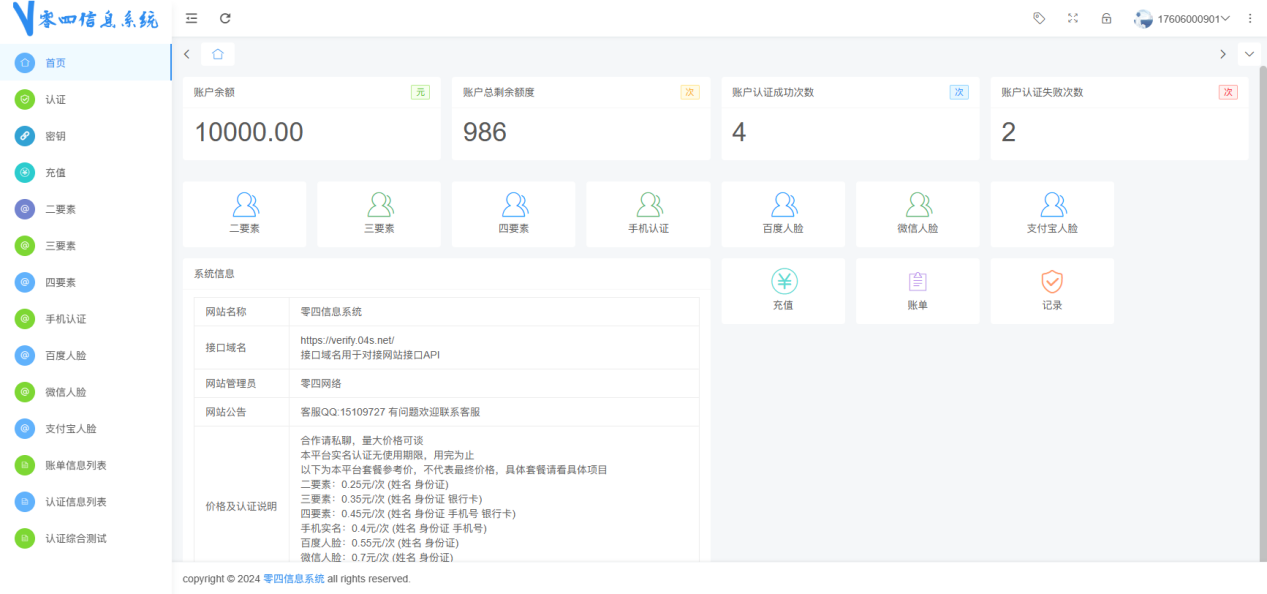This screenshot has height=594, width=1267.
Task: Enter fullscreen using the expand icon
Action: [1073, 18]
